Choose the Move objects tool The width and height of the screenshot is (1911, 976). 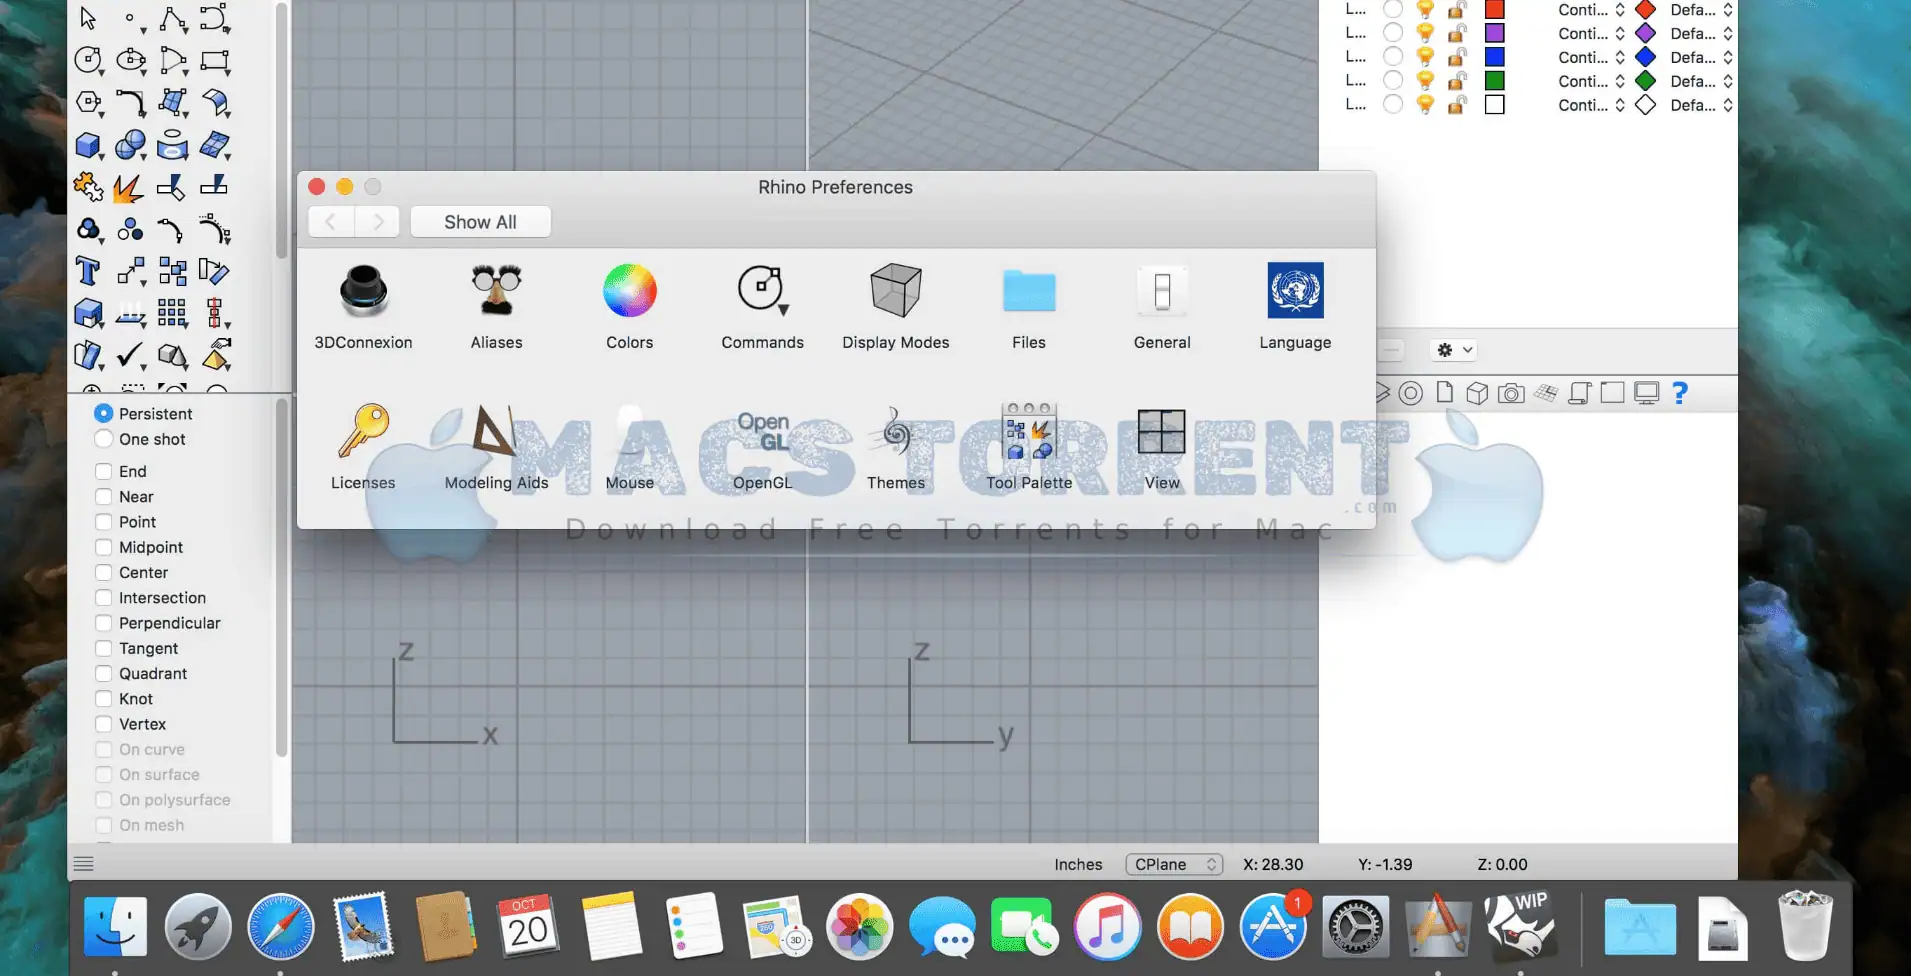pyautogui.click(x=131, y=271)
